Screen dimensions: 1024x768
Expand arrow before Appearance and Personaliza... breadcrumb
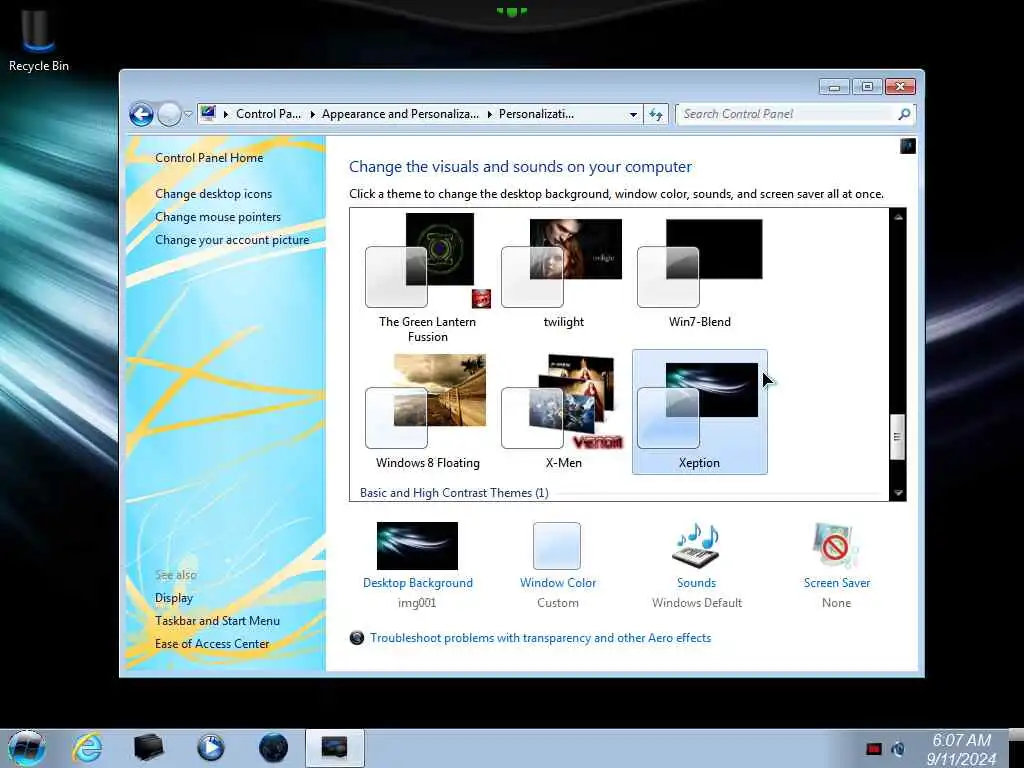312,114
